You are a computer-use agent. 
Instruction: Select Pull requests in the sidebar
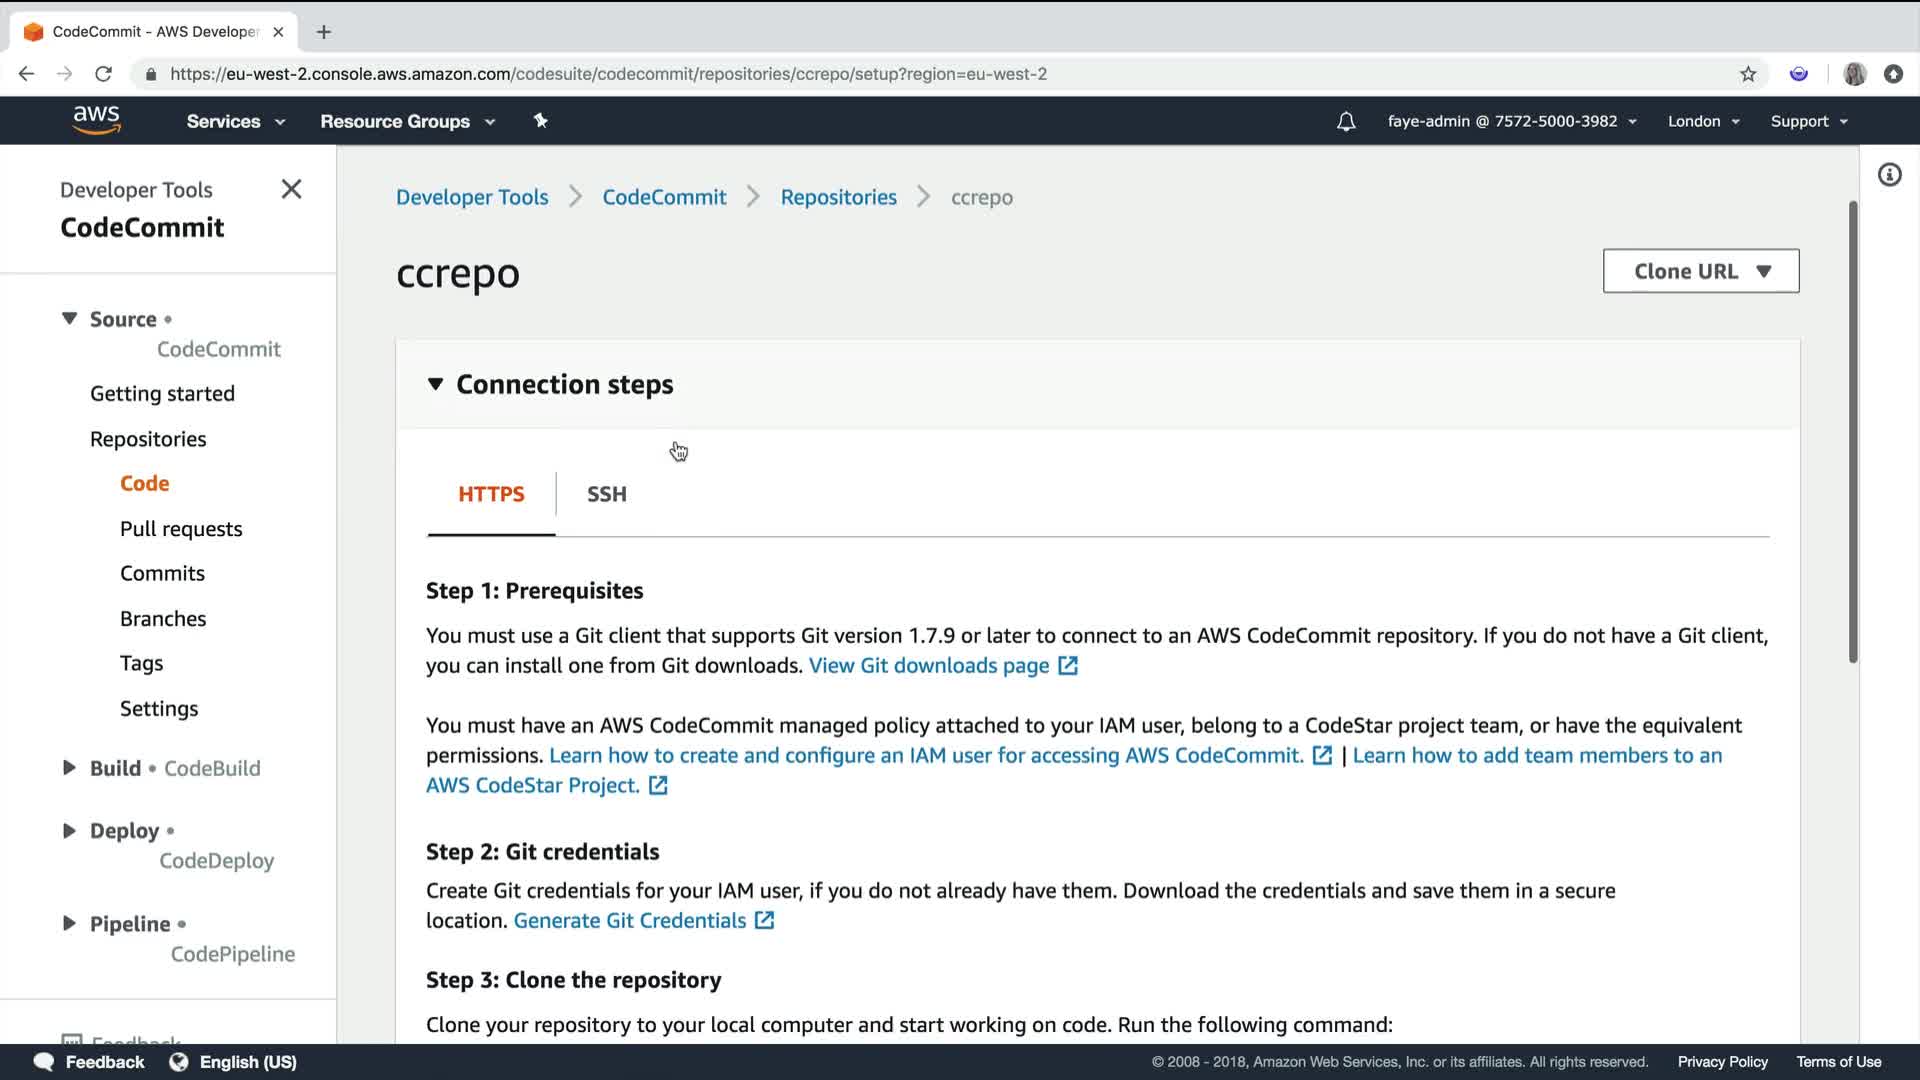pos(181,529)
